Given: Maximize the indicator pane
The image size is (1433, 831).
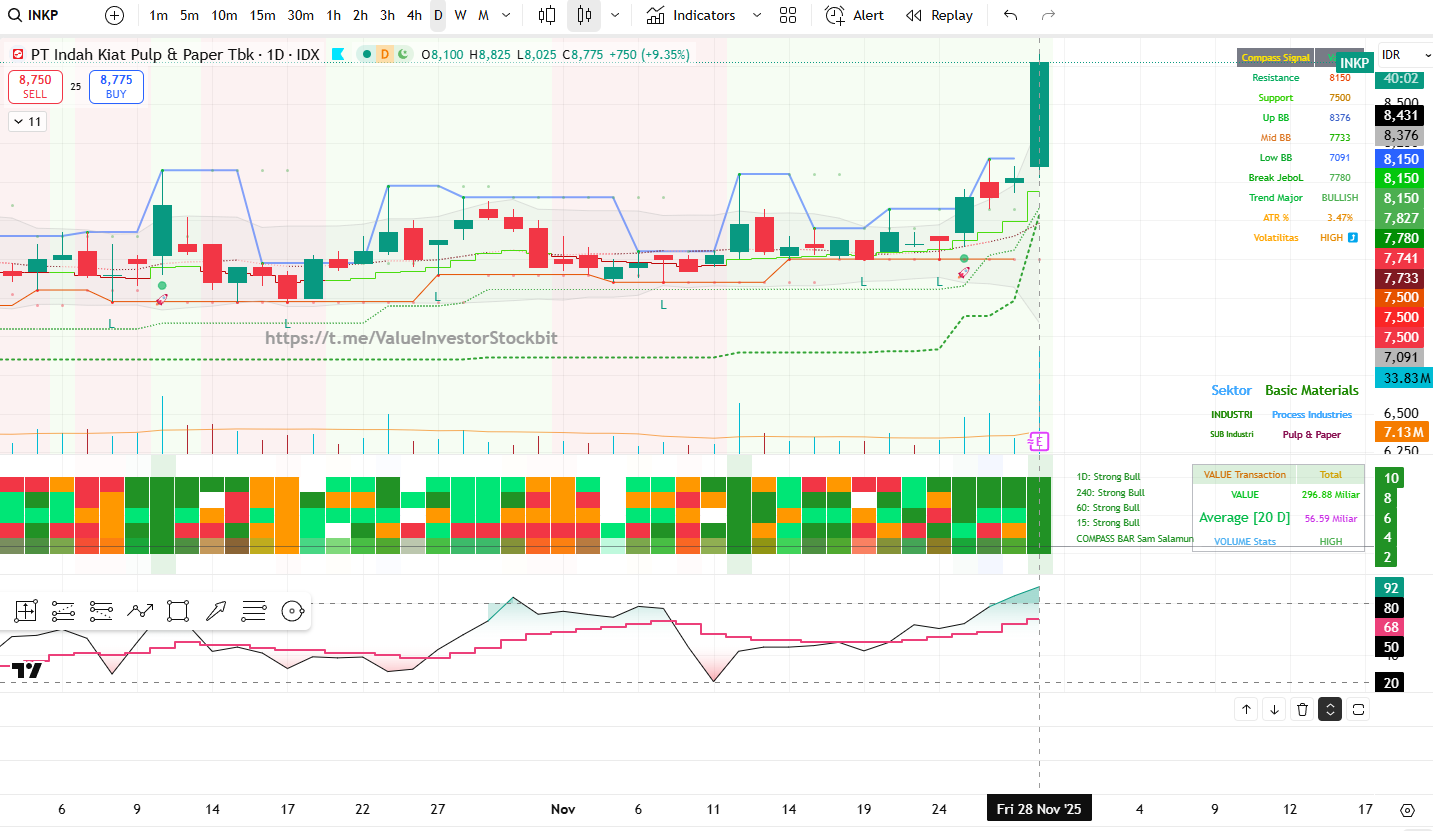Looking at the screenshot, I should (x=1358, y=709).
